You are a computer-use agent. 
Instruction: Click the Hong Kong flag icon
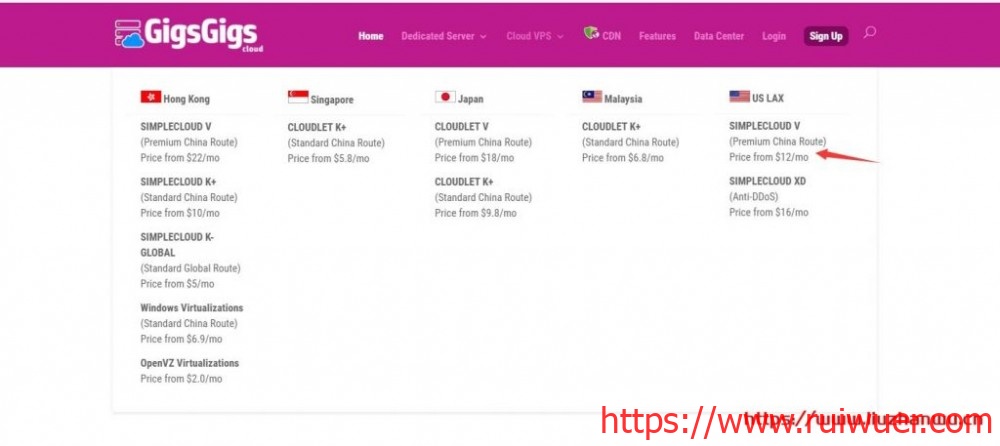[x=151, y=97]
